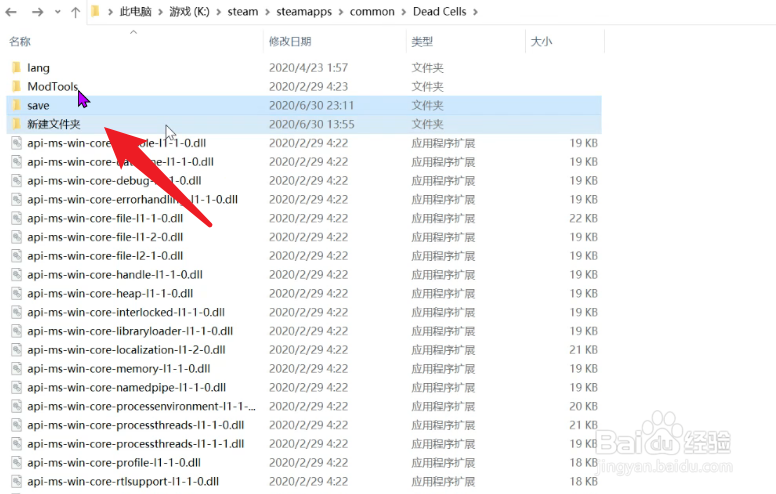Select the ModTools folder icon

(x=16, y=86)
